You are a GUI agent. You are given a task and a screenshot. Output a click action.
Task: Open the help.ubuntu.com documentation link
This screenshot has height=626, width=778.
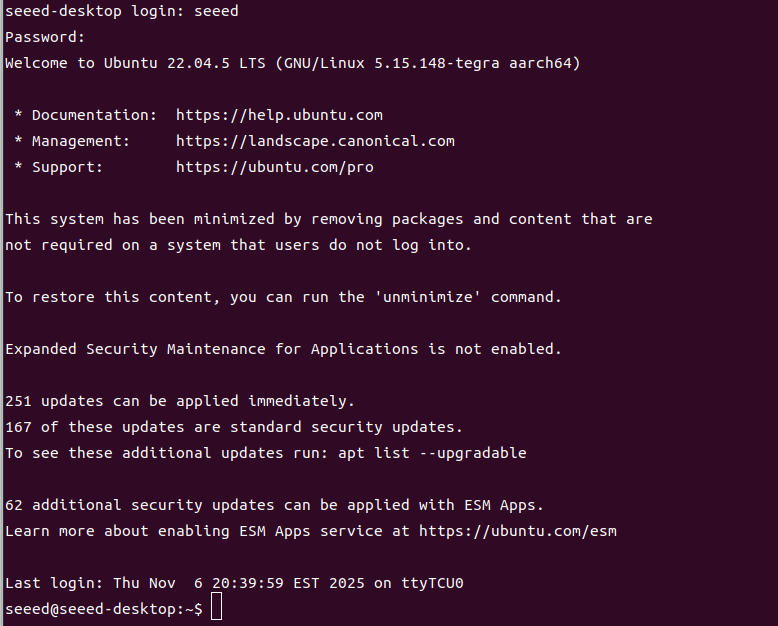click(x=279, y=115)
